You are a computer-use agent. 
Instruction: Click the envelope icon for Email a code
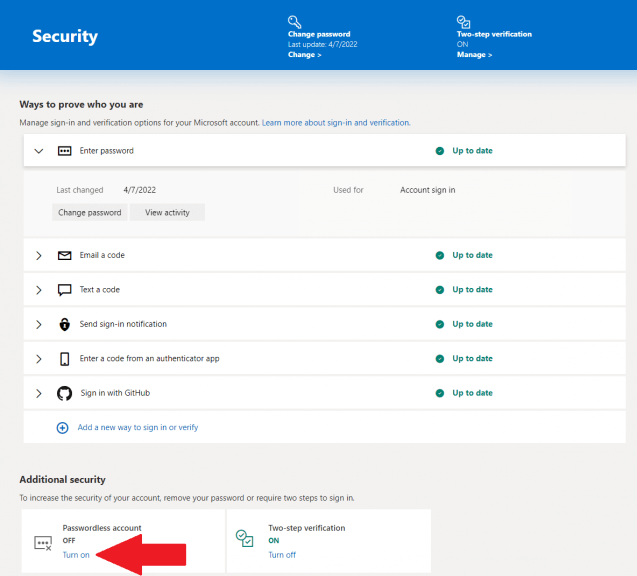tap(65, 256)
